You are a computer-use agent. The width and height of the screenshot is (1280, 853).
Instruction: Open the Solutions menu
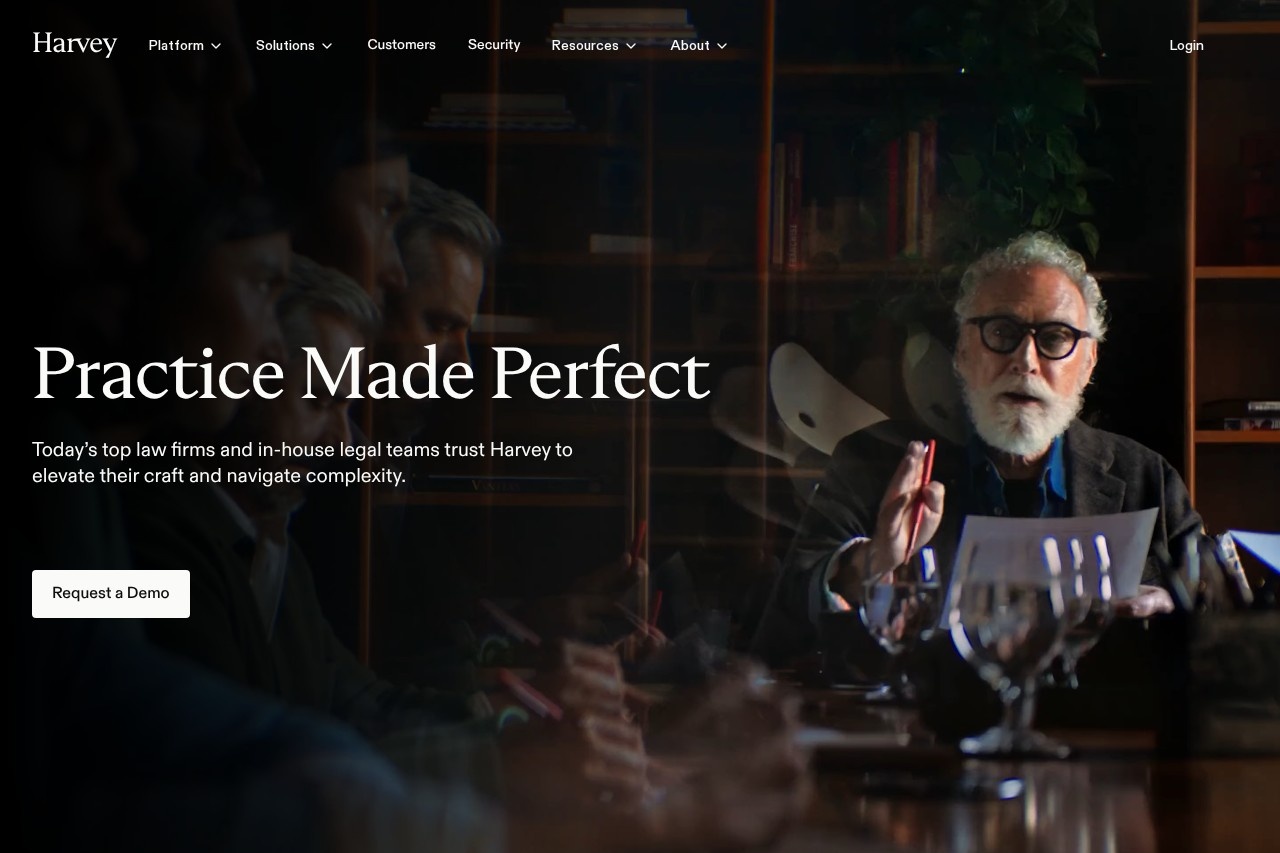click(294, 46)
